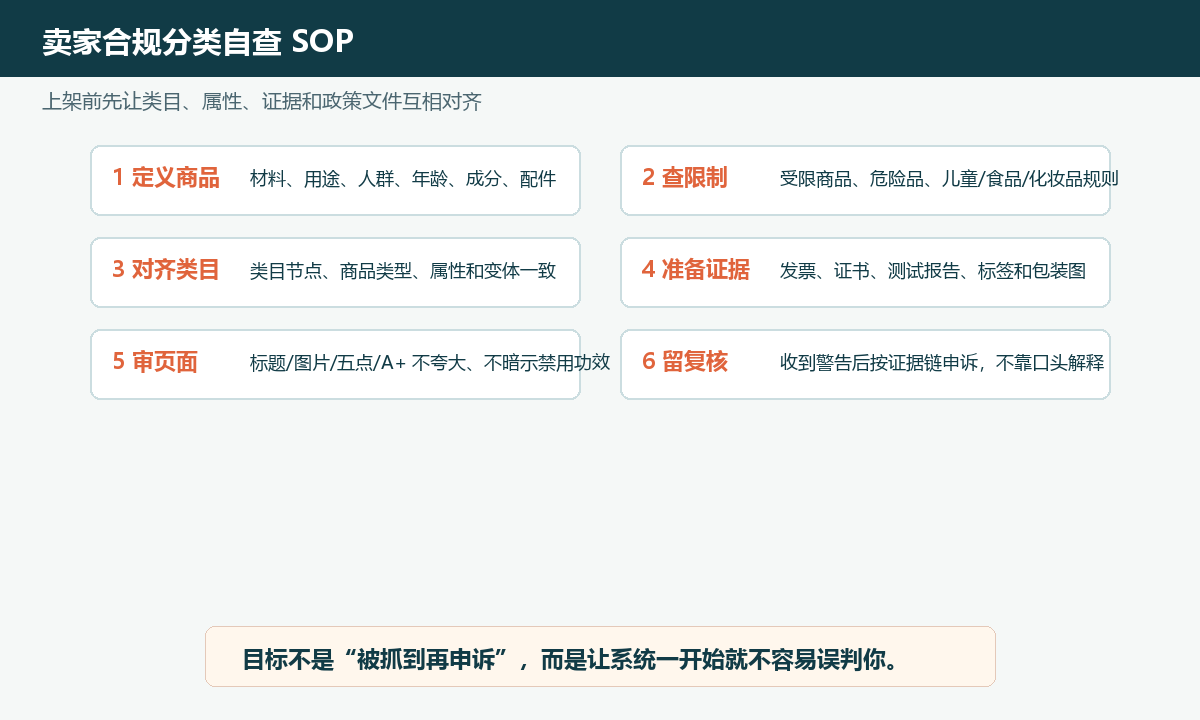The image size is (1200, 720).
Task: Select the heading 4 准备证据
Action: (x=696, y=270)
